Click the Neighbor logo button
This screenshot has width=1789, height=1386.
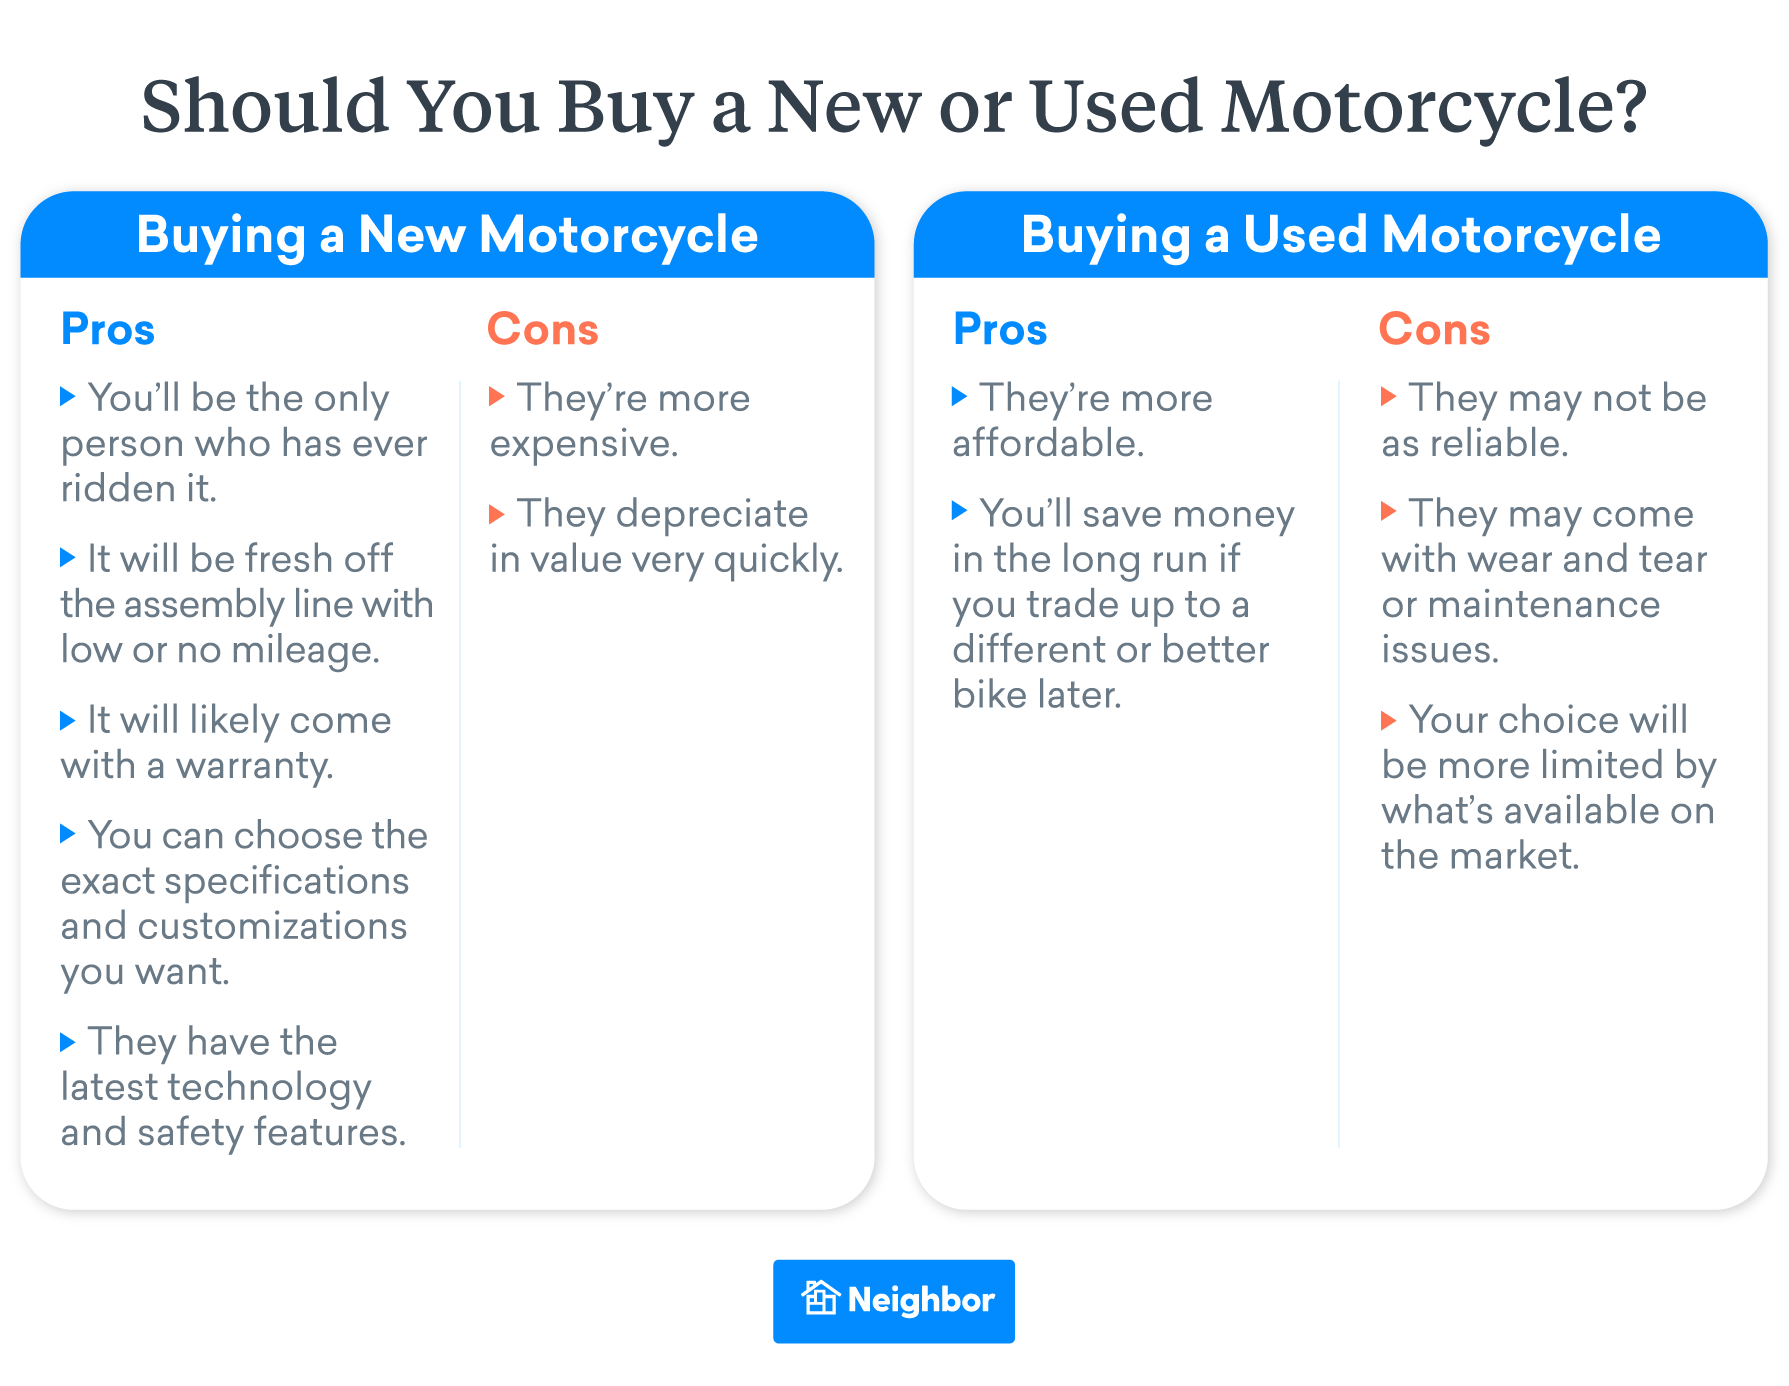[894, 1300]
